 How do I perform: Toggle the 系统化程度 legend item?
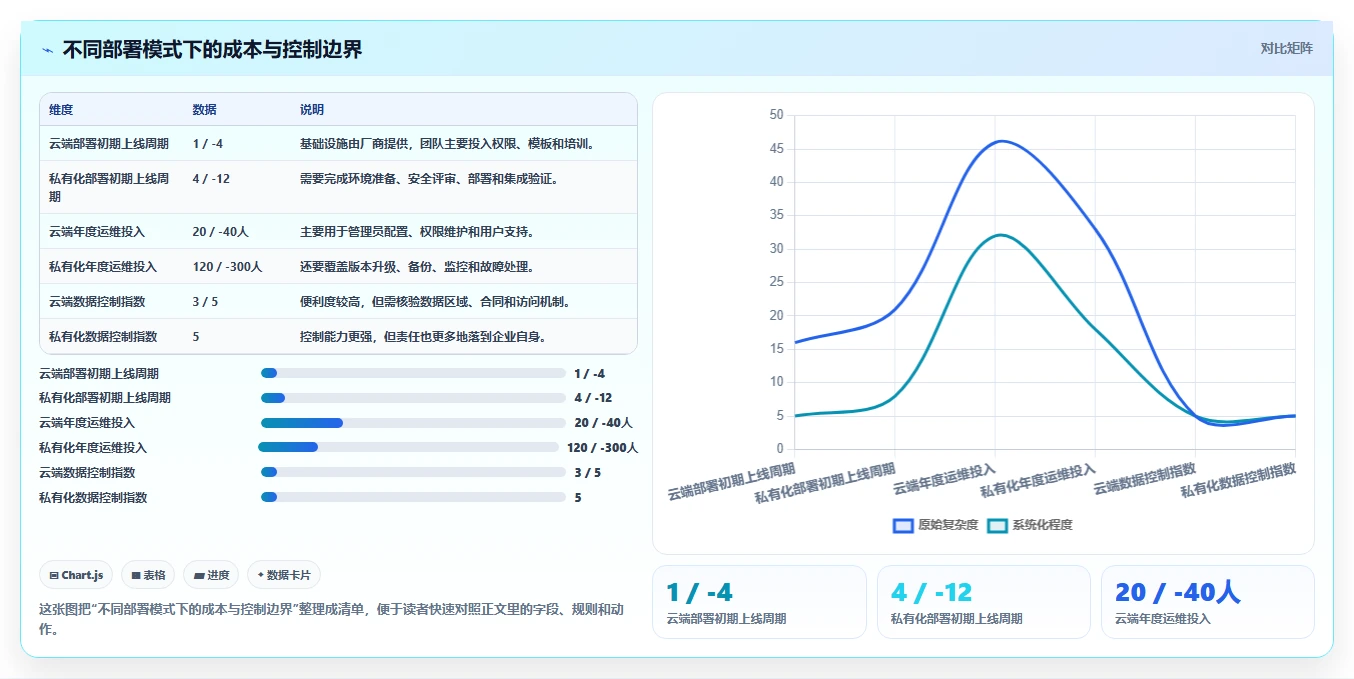point(1030,525)
